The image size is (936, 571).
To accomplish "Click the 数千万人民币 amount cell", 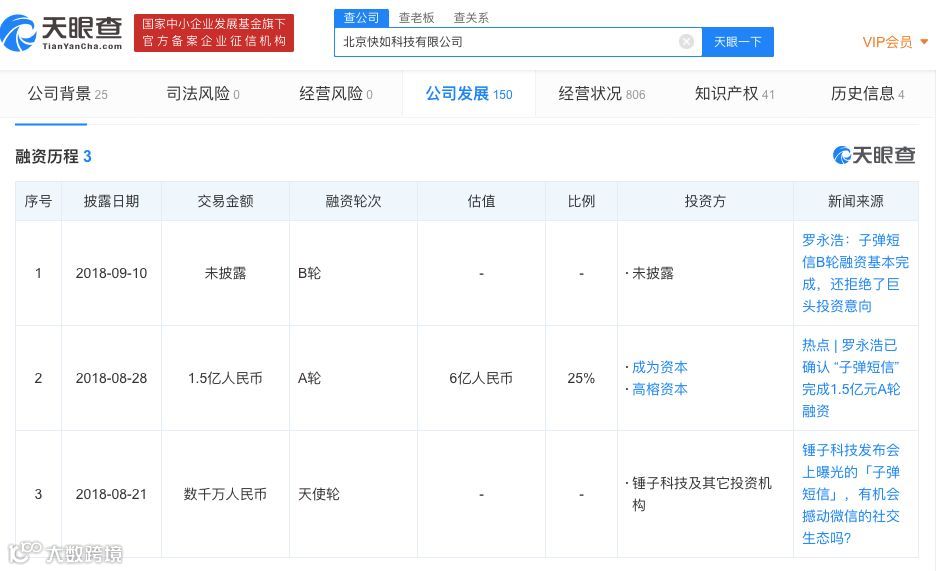I will tap(225, 494).
